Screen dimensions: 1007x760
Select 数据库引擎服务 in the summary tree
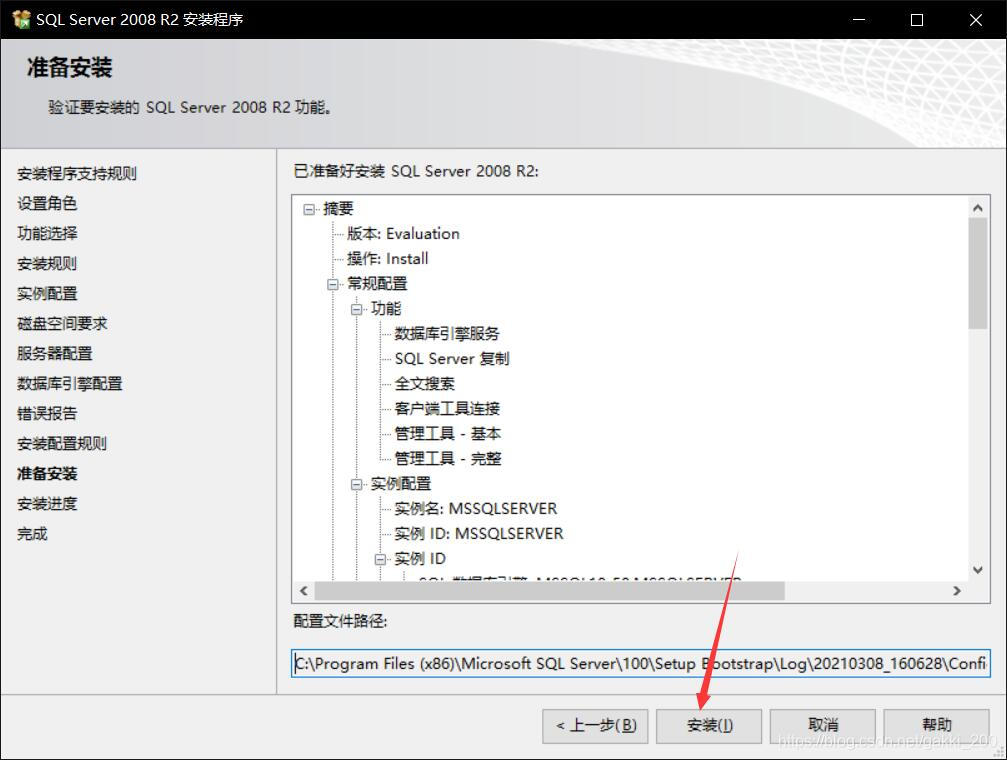(447, 333)
